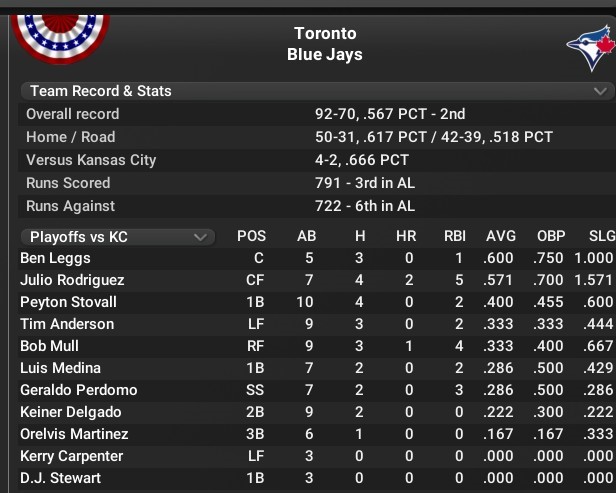This screenshot has width=616, height=493.
Task: Click the AB column header
Action: pyautogui.click(x=307, y=237)
